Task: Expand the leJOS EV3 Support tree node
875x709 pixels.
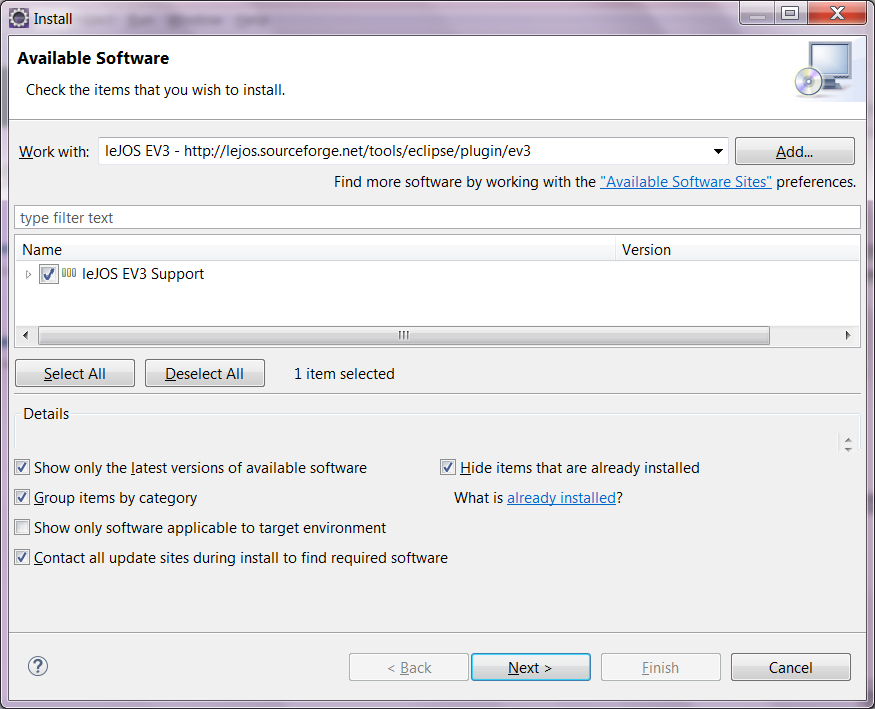Action: click(28, 274)
